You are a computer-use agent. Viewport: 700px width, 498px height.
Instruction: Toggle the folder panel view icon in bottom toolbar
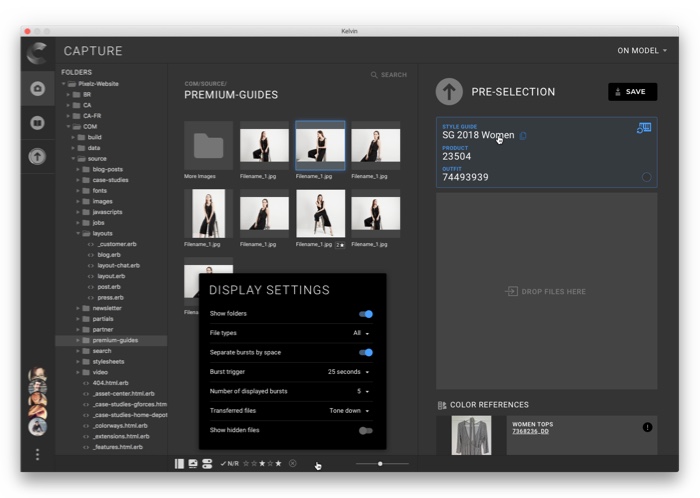[x=180, y=464]
